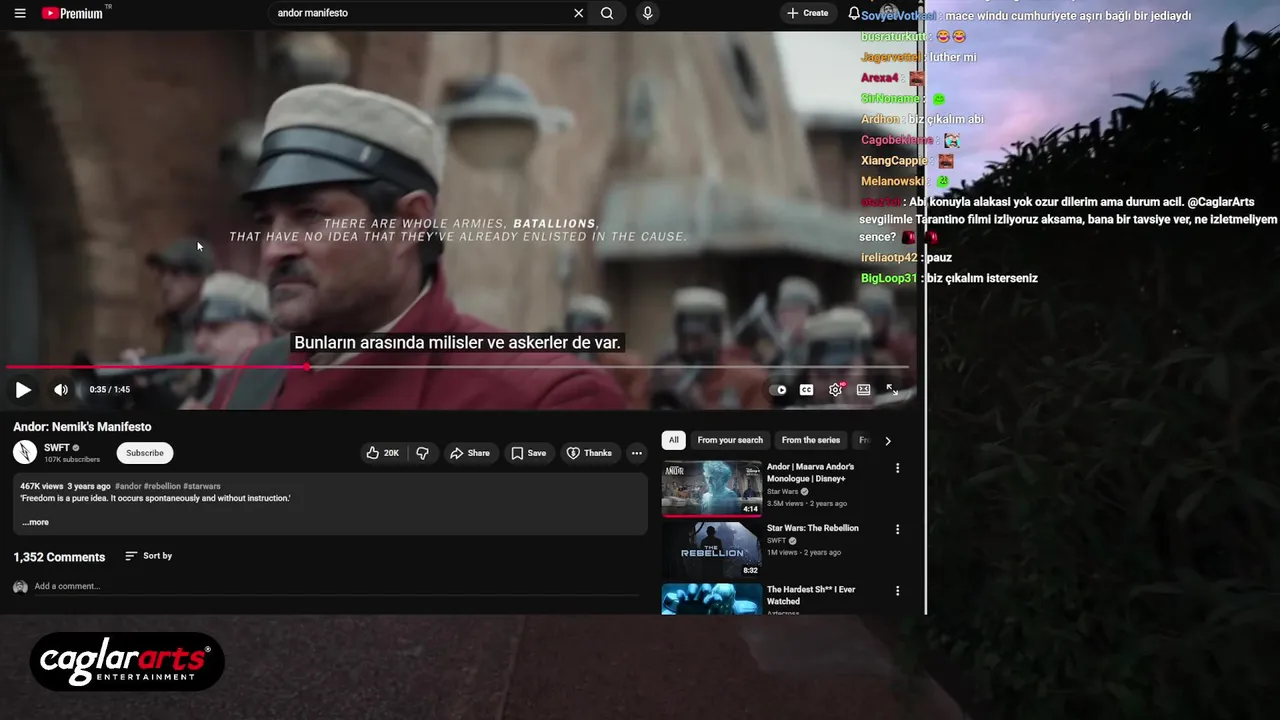Screen dimensions: 1280x720
Task: Open the YouTube hamburger guide menu
Action: pyautogui.click(x=19, y=13)
